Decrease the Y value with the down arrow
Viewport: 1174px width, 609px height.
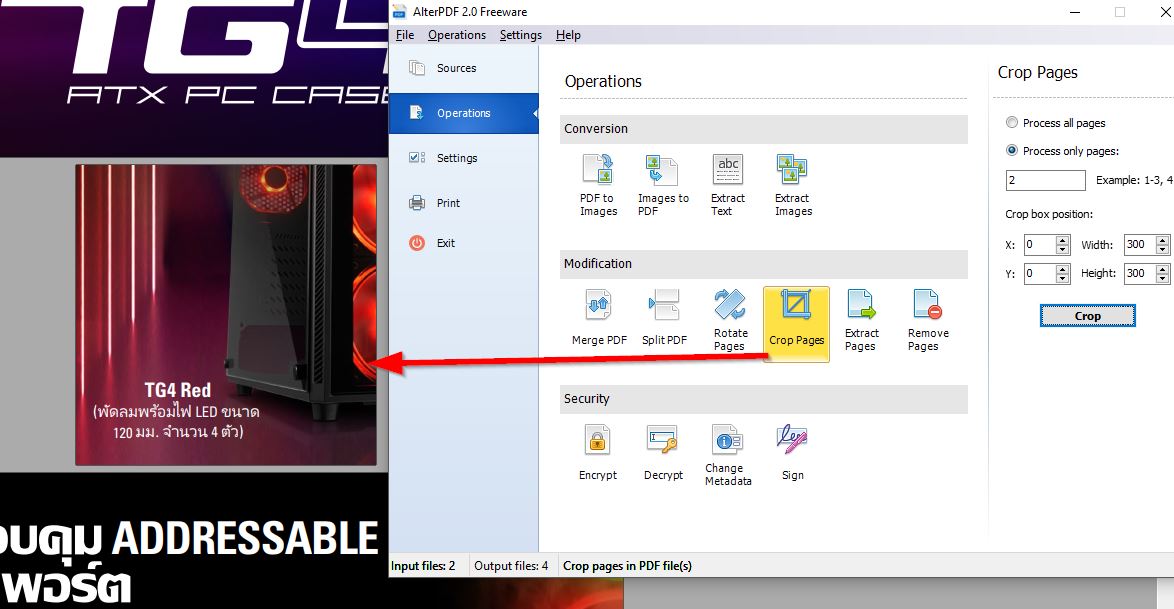point(1062,279)
